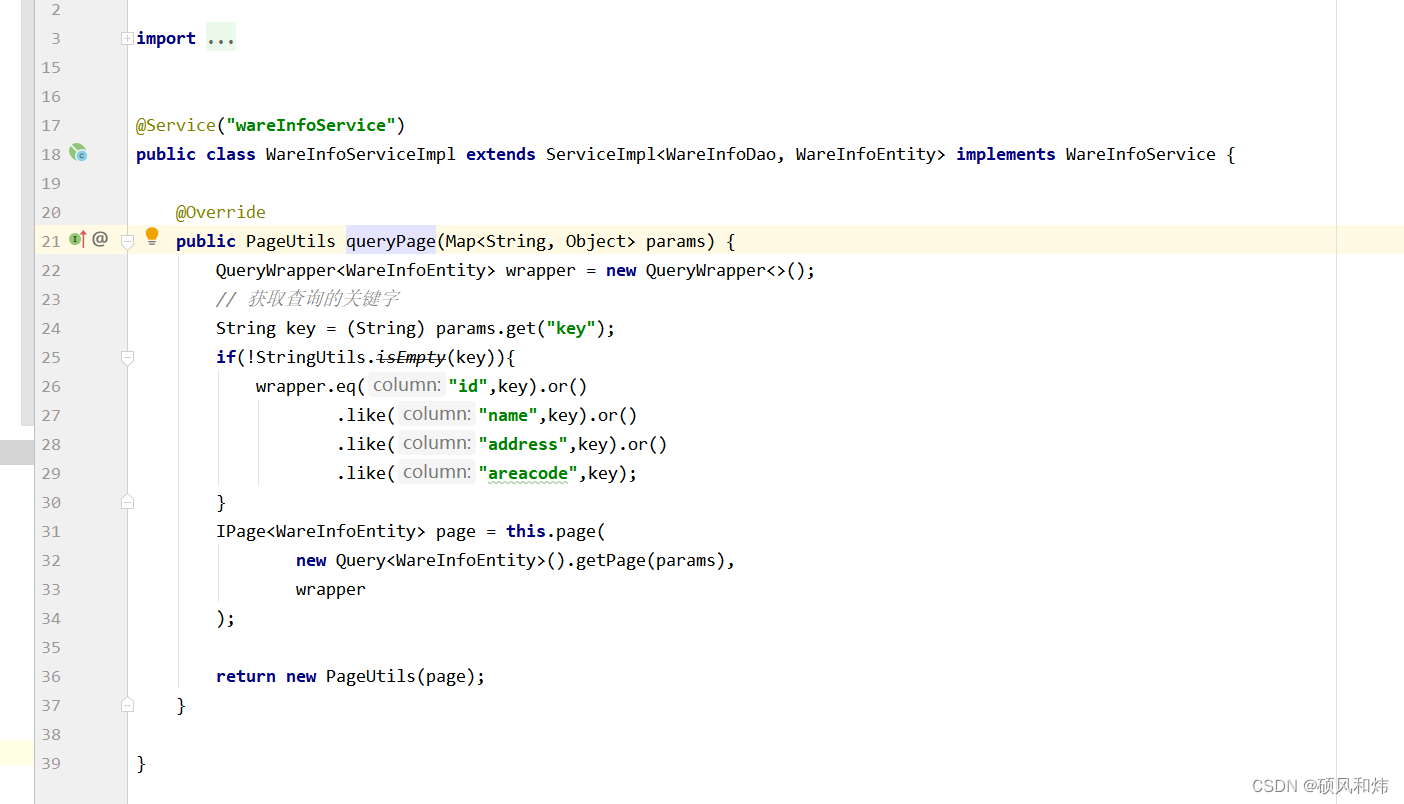The image size is (1404, 804).
Task: Click the getPage method call on line 32
Action: pyautogui.click(x=611, y=560)
